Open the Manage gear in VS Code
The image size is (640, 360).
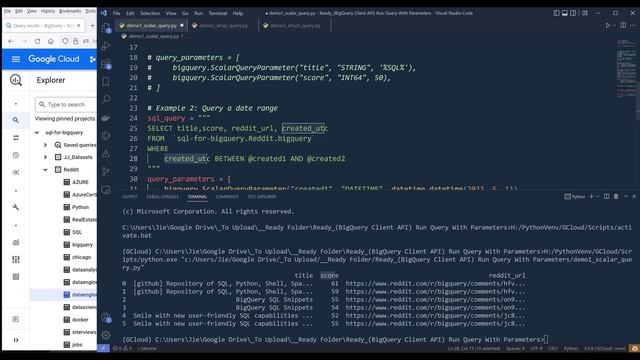(106, 335)
